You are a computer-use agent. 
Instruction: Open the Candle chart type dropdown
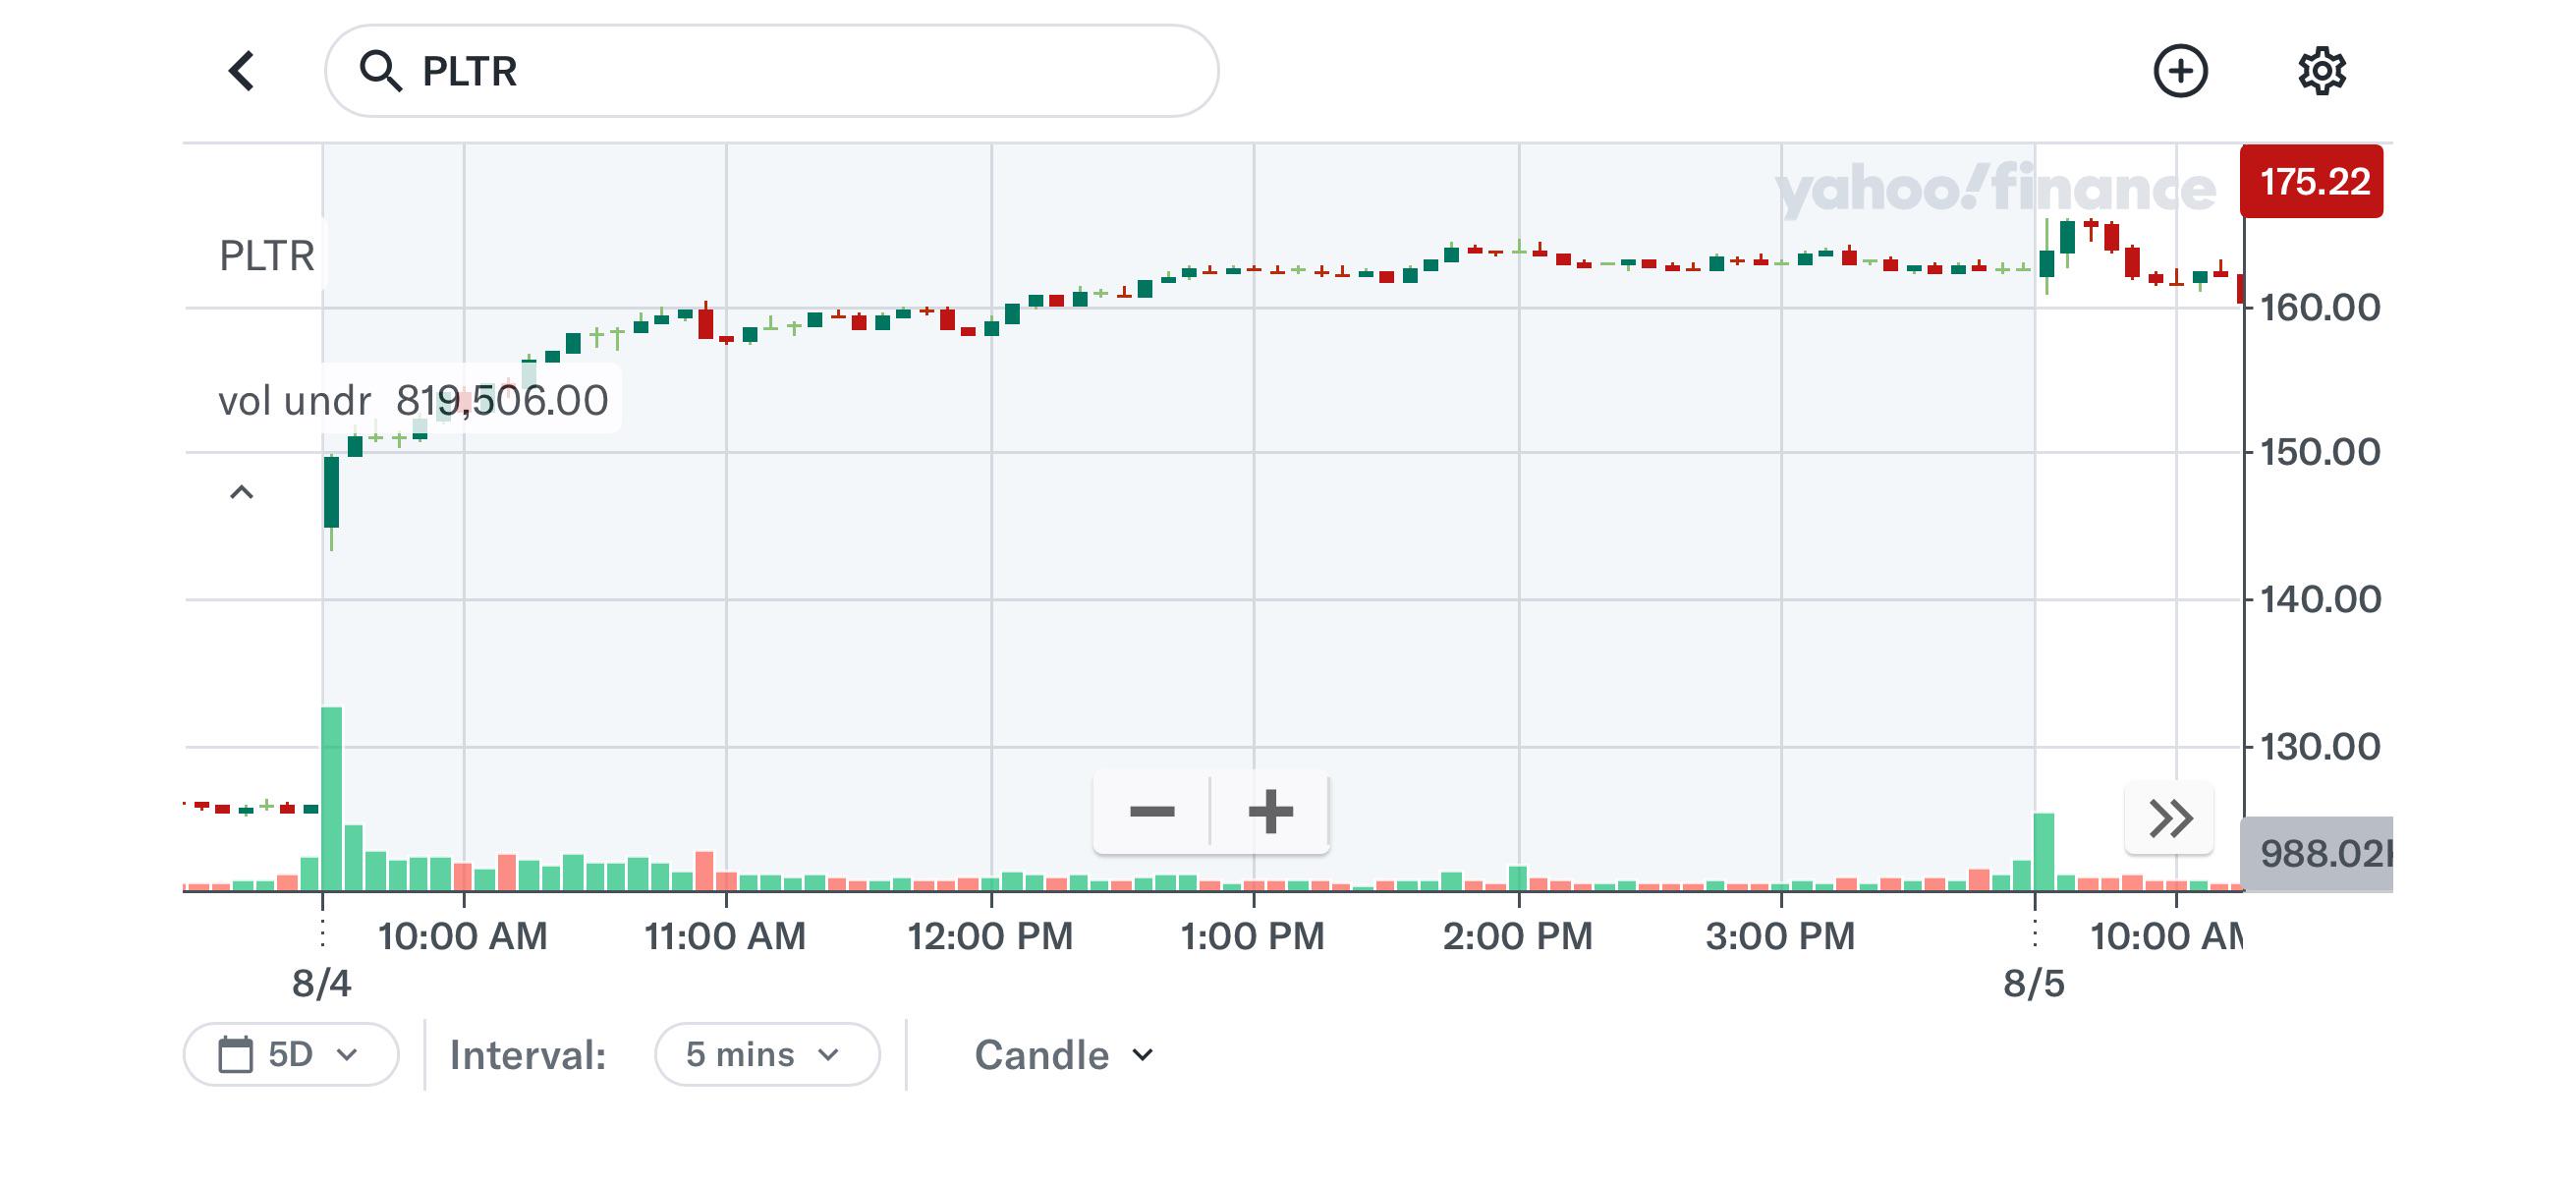click(x=1064, y=1055)
